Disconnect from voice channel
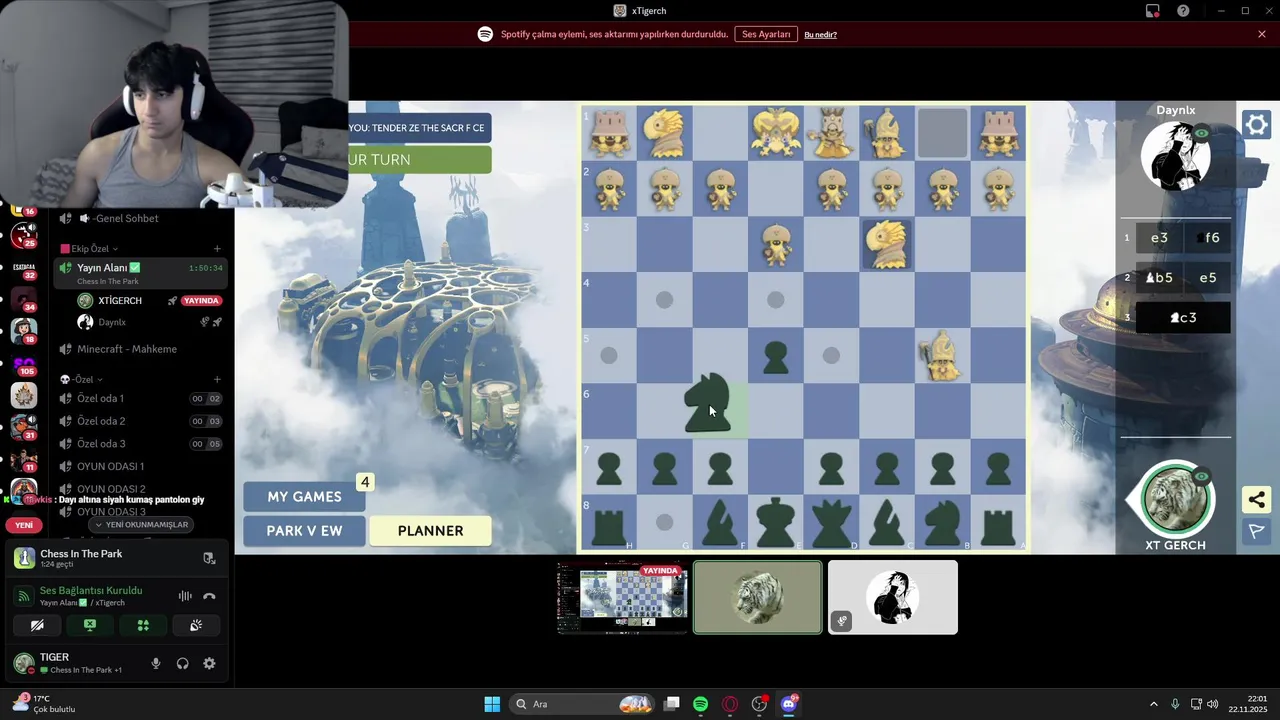 (209, 596)
